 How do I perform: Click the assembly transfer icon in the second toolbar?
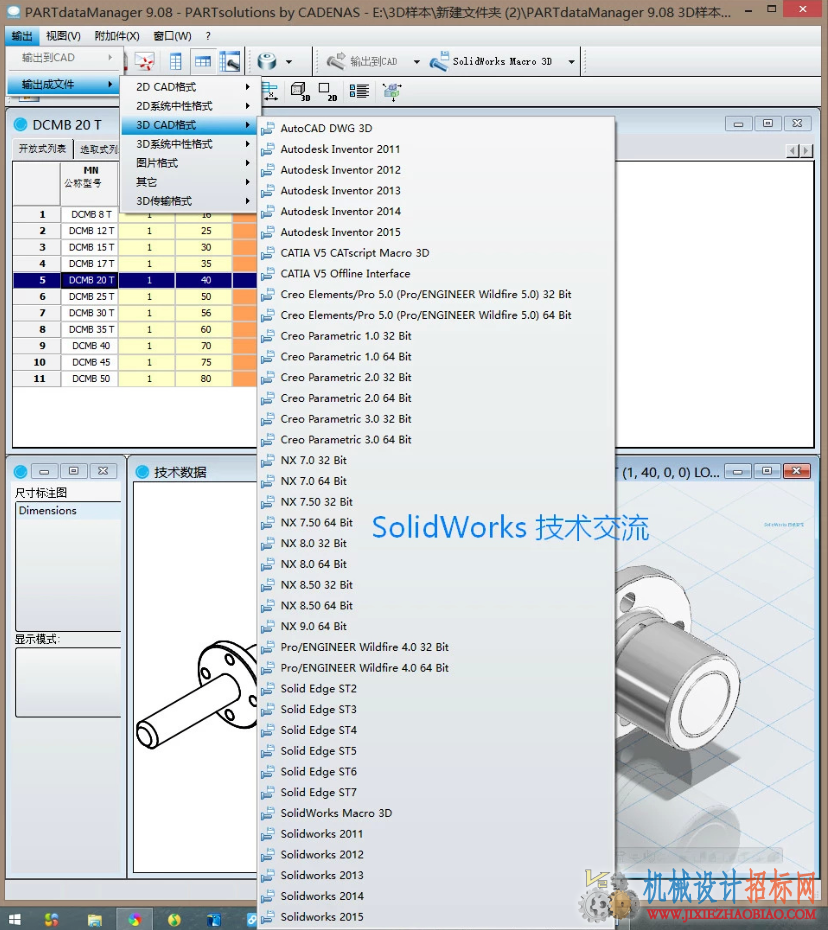click(x=392, y=91)
